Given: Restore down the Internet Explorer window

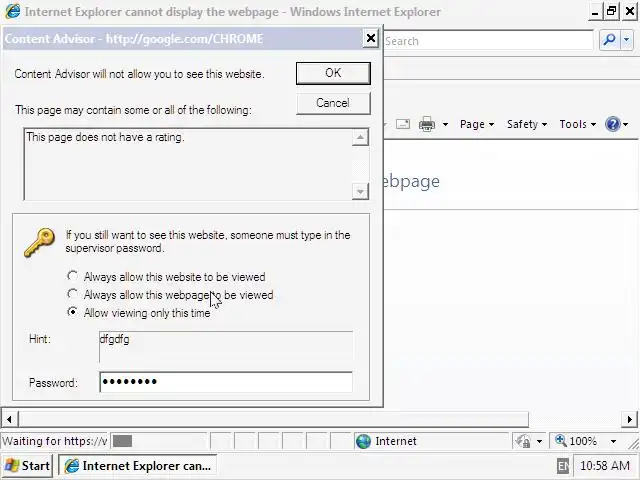Looking at the screenshot, I should 611,11.
